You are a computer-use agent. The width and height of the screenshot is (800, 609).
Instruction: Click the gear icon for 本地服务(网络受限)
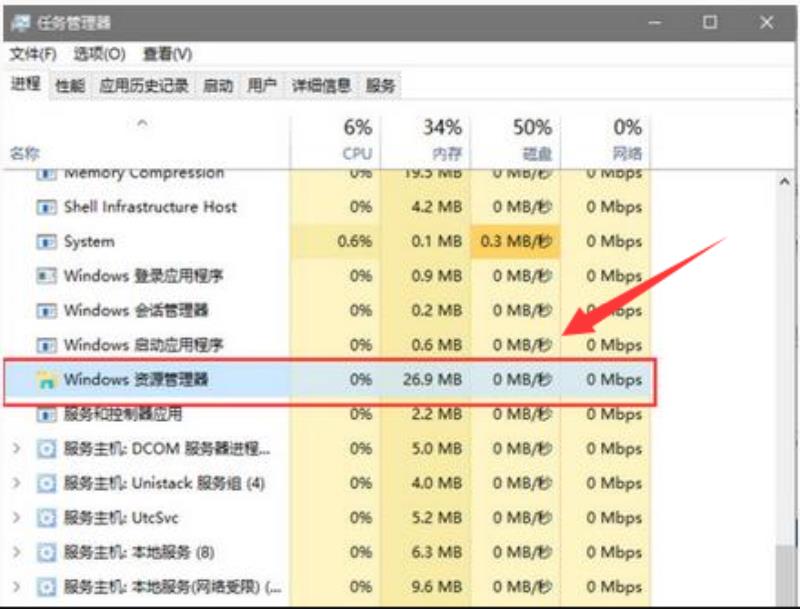tap(46, 588)
